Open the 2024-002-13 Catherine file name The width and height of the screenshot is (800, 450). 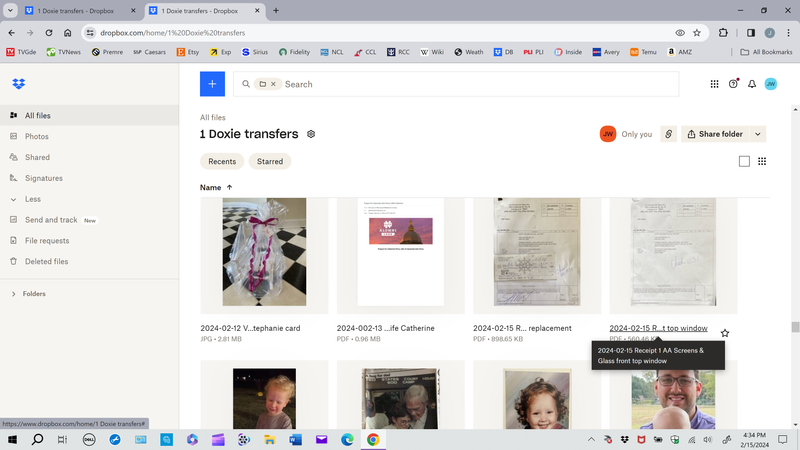(386, 328)
